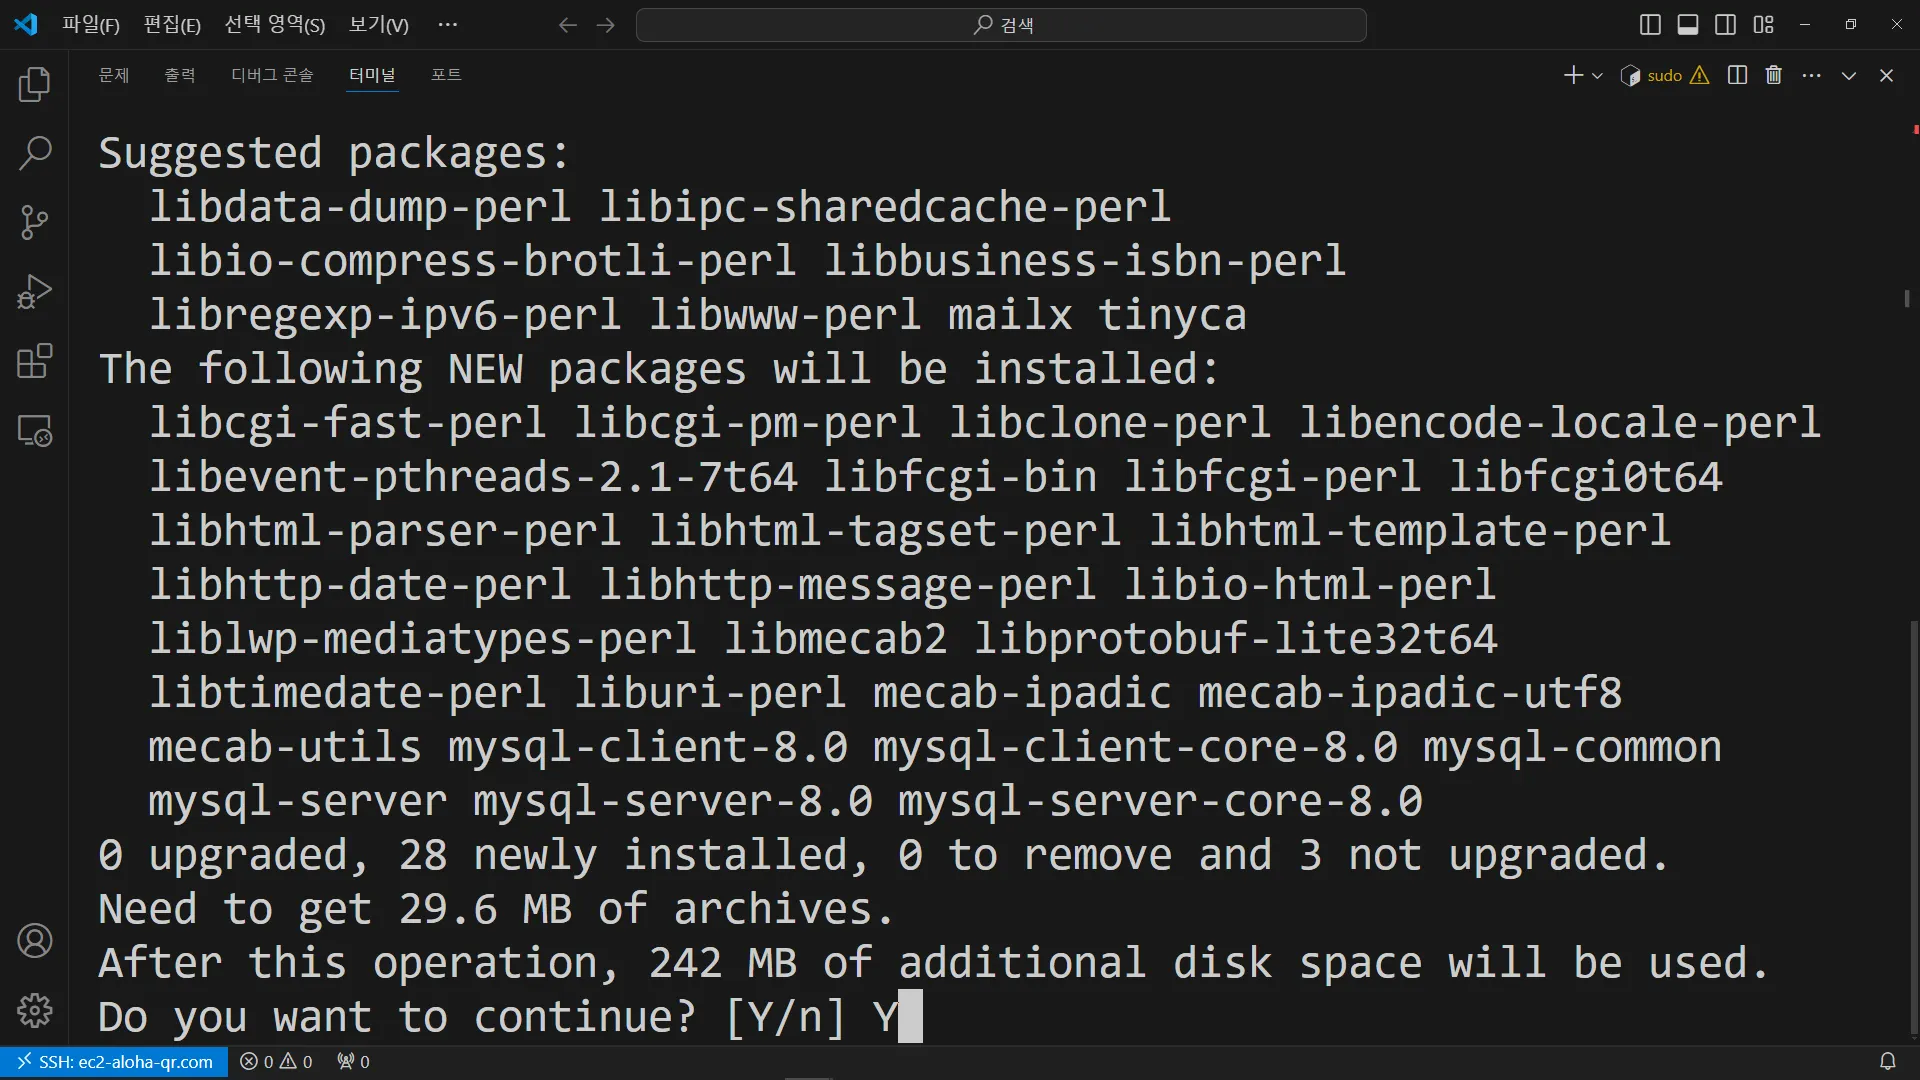Screen dimensions: 1920x1080
Task: Toggle the secondary side bar layout
Action: 1725,25
